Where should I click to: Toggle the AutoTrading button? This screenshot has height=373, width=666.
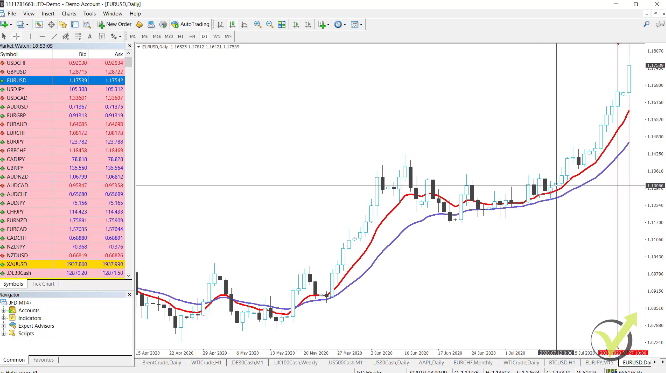click(190, 25)
